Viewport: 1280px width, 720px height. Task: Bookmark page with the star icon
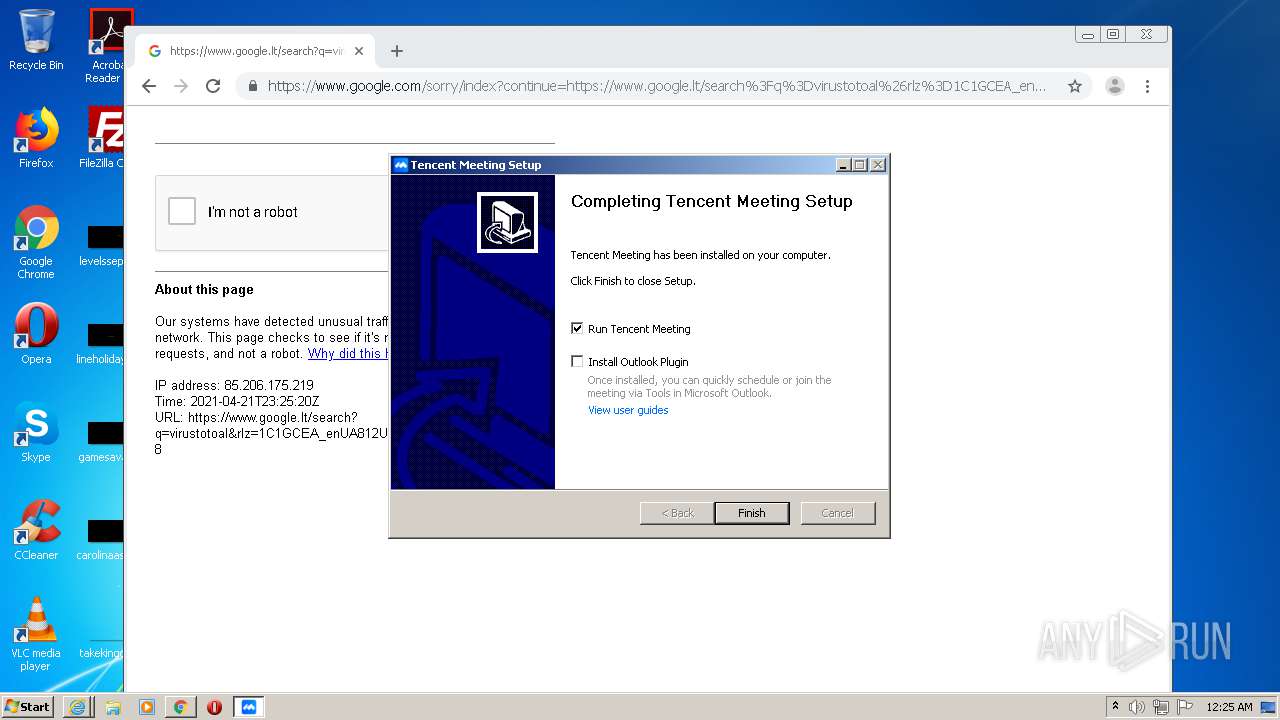click(x=1075, y=86)
